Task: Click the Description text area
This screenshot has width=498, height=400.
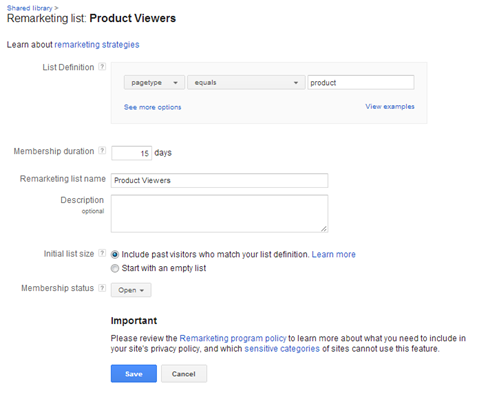Action: click(219, 214)
